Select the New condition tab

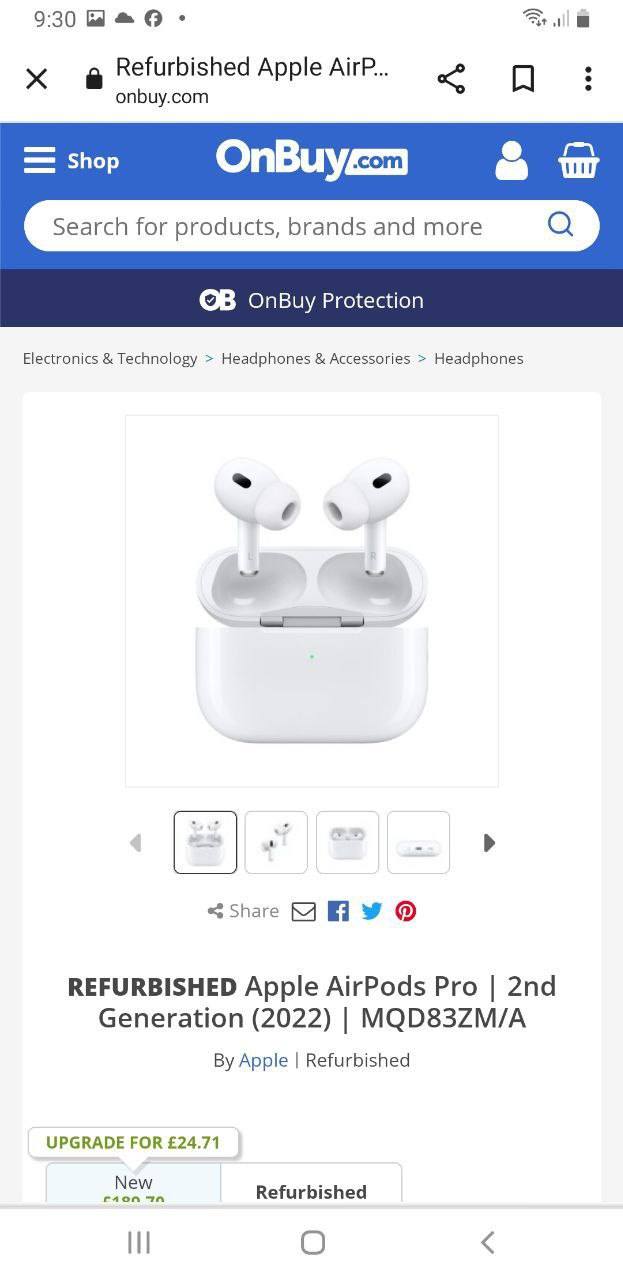point(133,1184)
